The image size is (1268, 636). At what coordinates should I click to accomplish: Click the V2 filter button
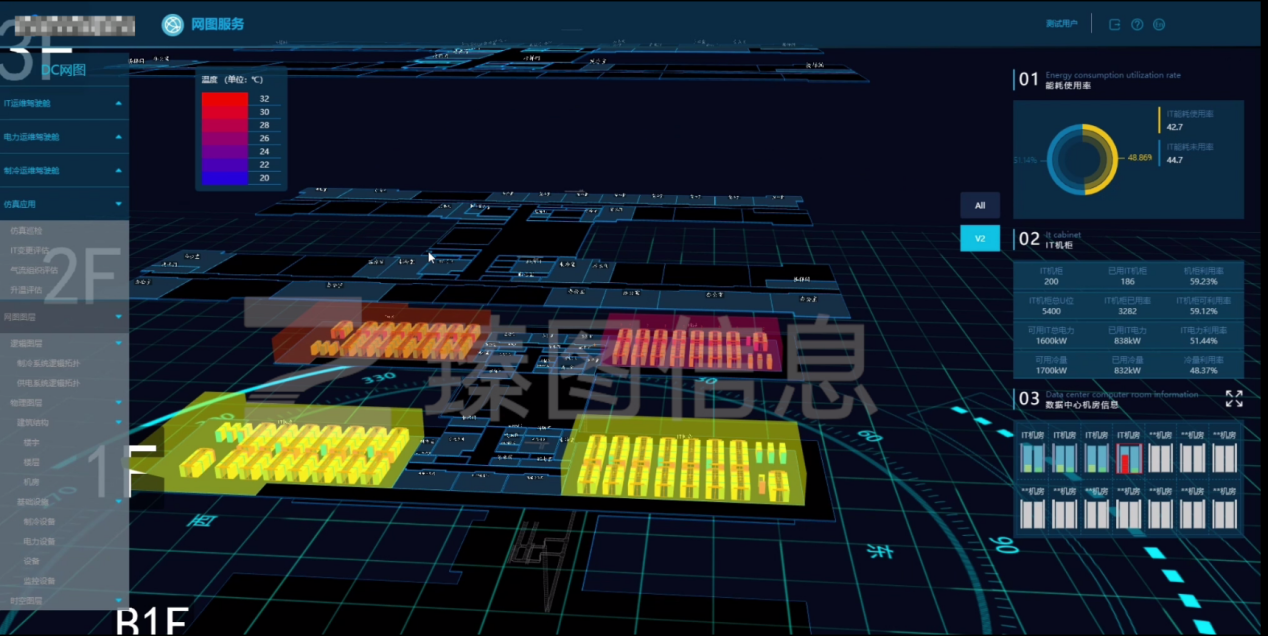(980, 238)
